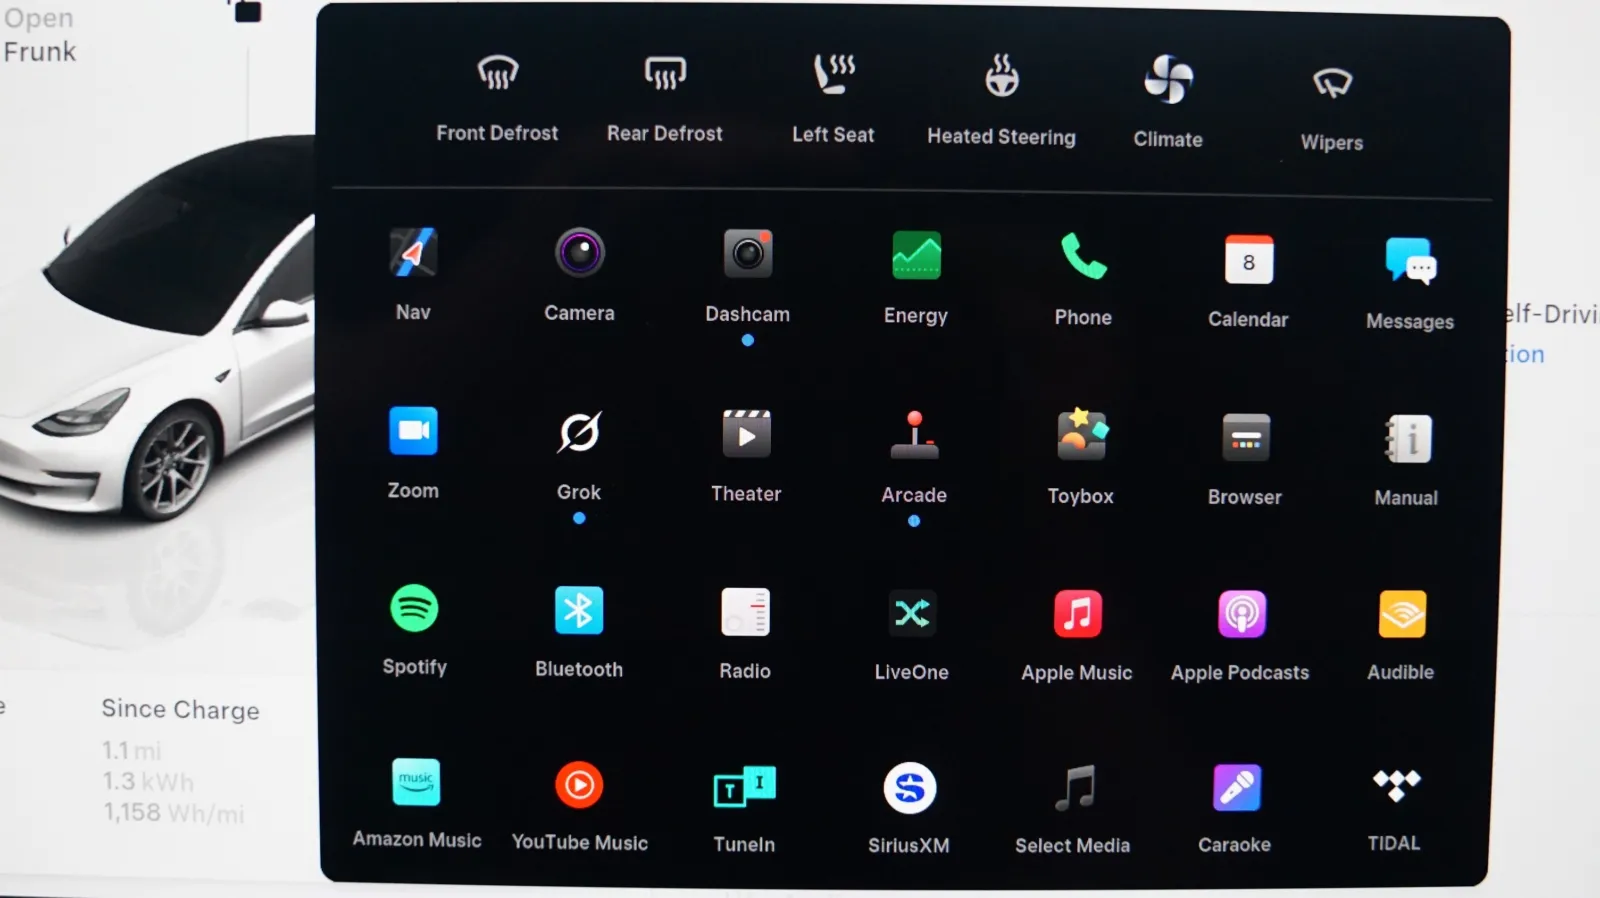Image resolution: width=1600 pixels, height=898 pixels.
Task: Launch the Dashcam app
Action: tap(747, 256)
